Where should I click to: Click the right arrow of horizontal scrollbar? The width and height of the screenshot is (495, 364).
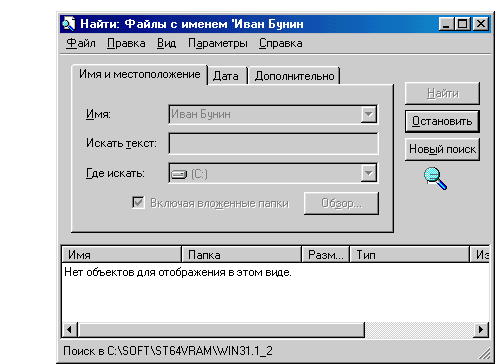481,330
